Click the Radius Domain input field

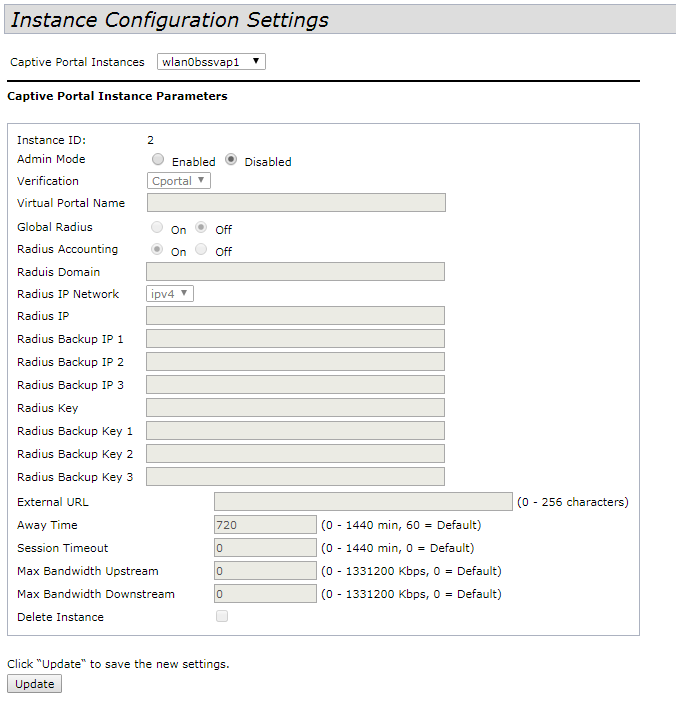296,272
